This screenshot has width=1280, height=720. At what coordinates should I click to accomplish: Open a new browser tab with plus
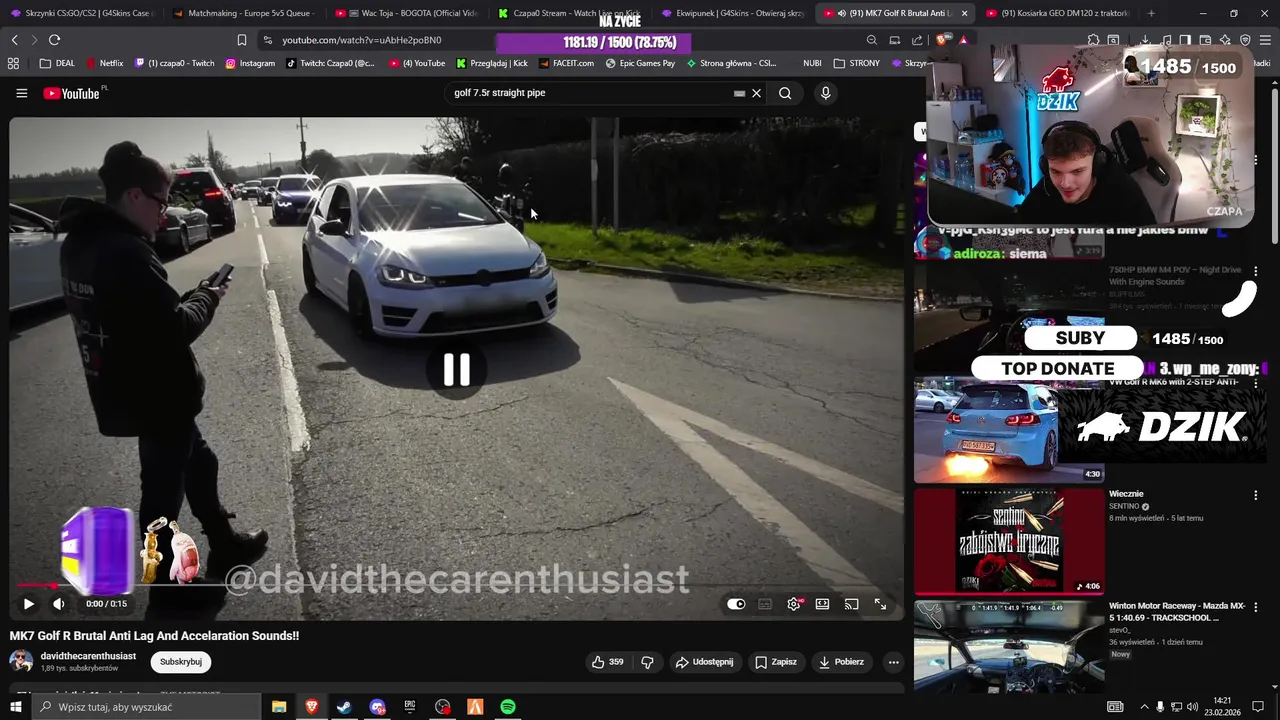(x=1151, y=13)
